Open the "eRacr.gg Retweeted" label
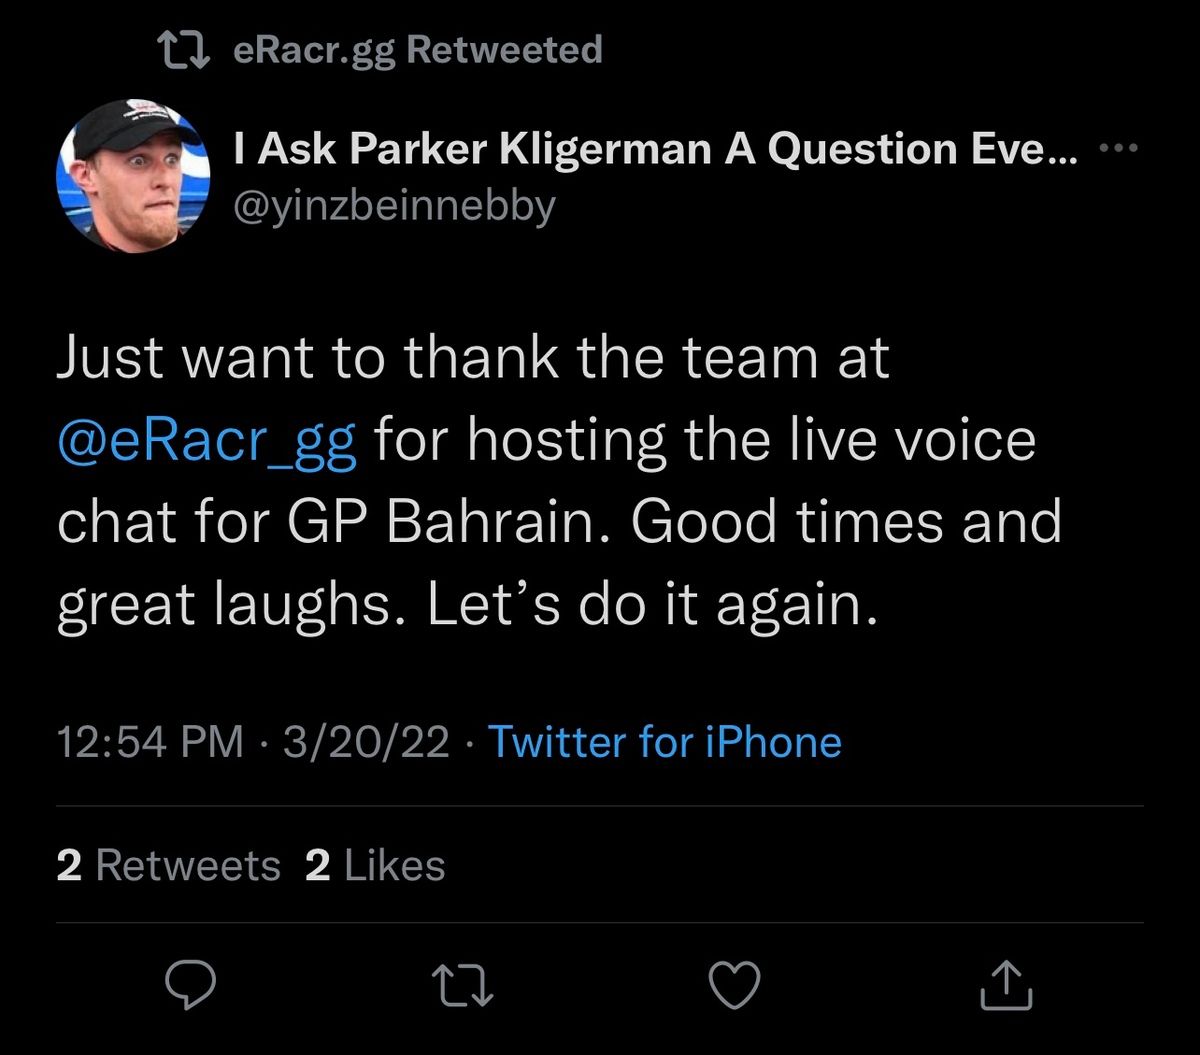1200x1055 pixels. pyautogui.click(x=417, y=50)
